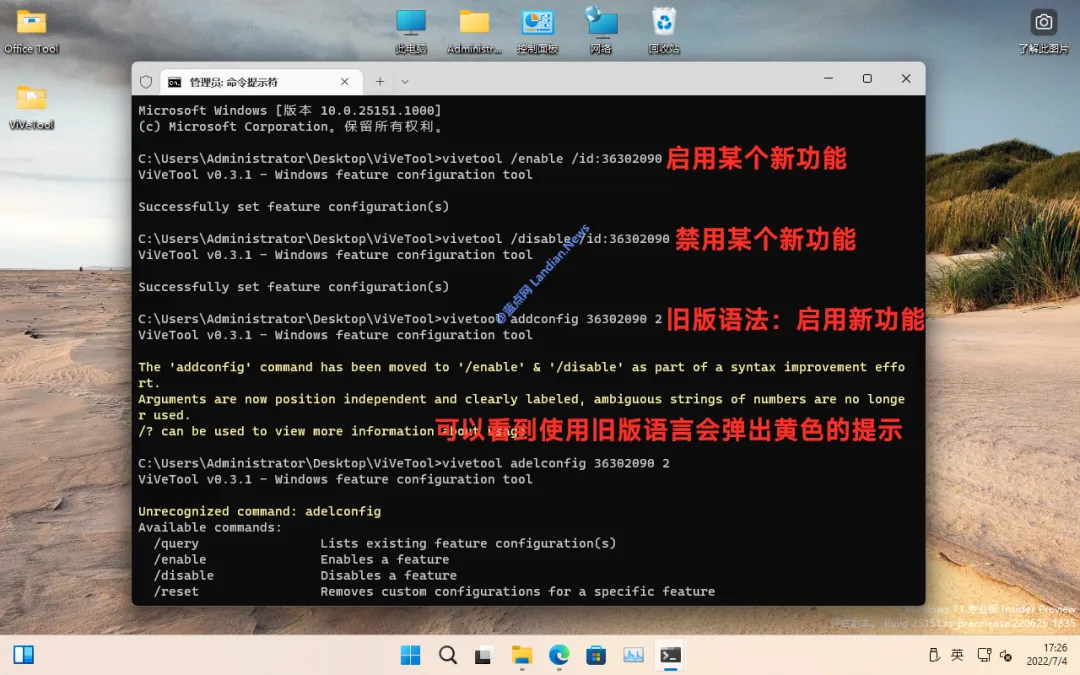Unmute the speaker icon in the system tray
Viewport: 1080px width, 675px height.
(x=1005, y=655)
